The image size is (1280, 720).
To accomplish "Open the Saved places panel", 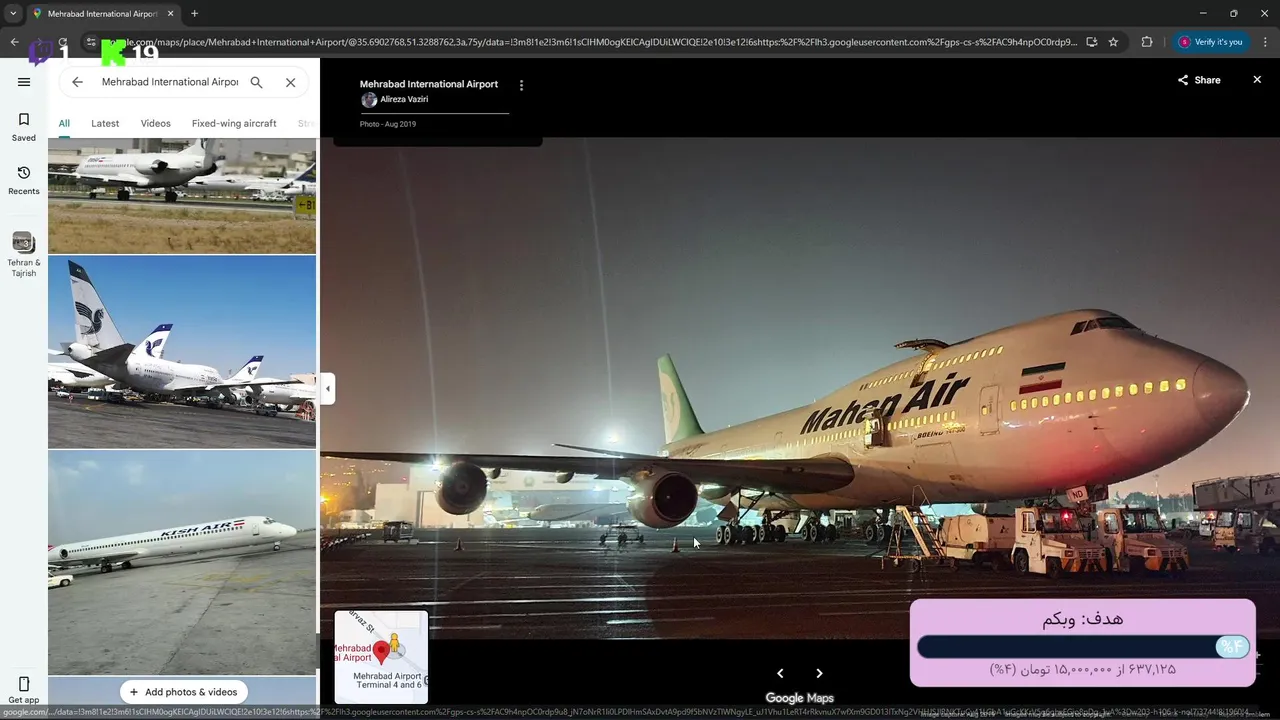I will coord(24,127).
